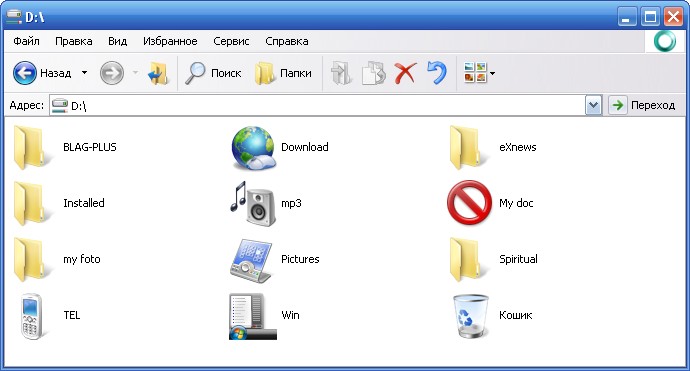690x371 pixels.
Task: Open the Download globe icon
Action: pyautogui.click(x=253, y=148)
